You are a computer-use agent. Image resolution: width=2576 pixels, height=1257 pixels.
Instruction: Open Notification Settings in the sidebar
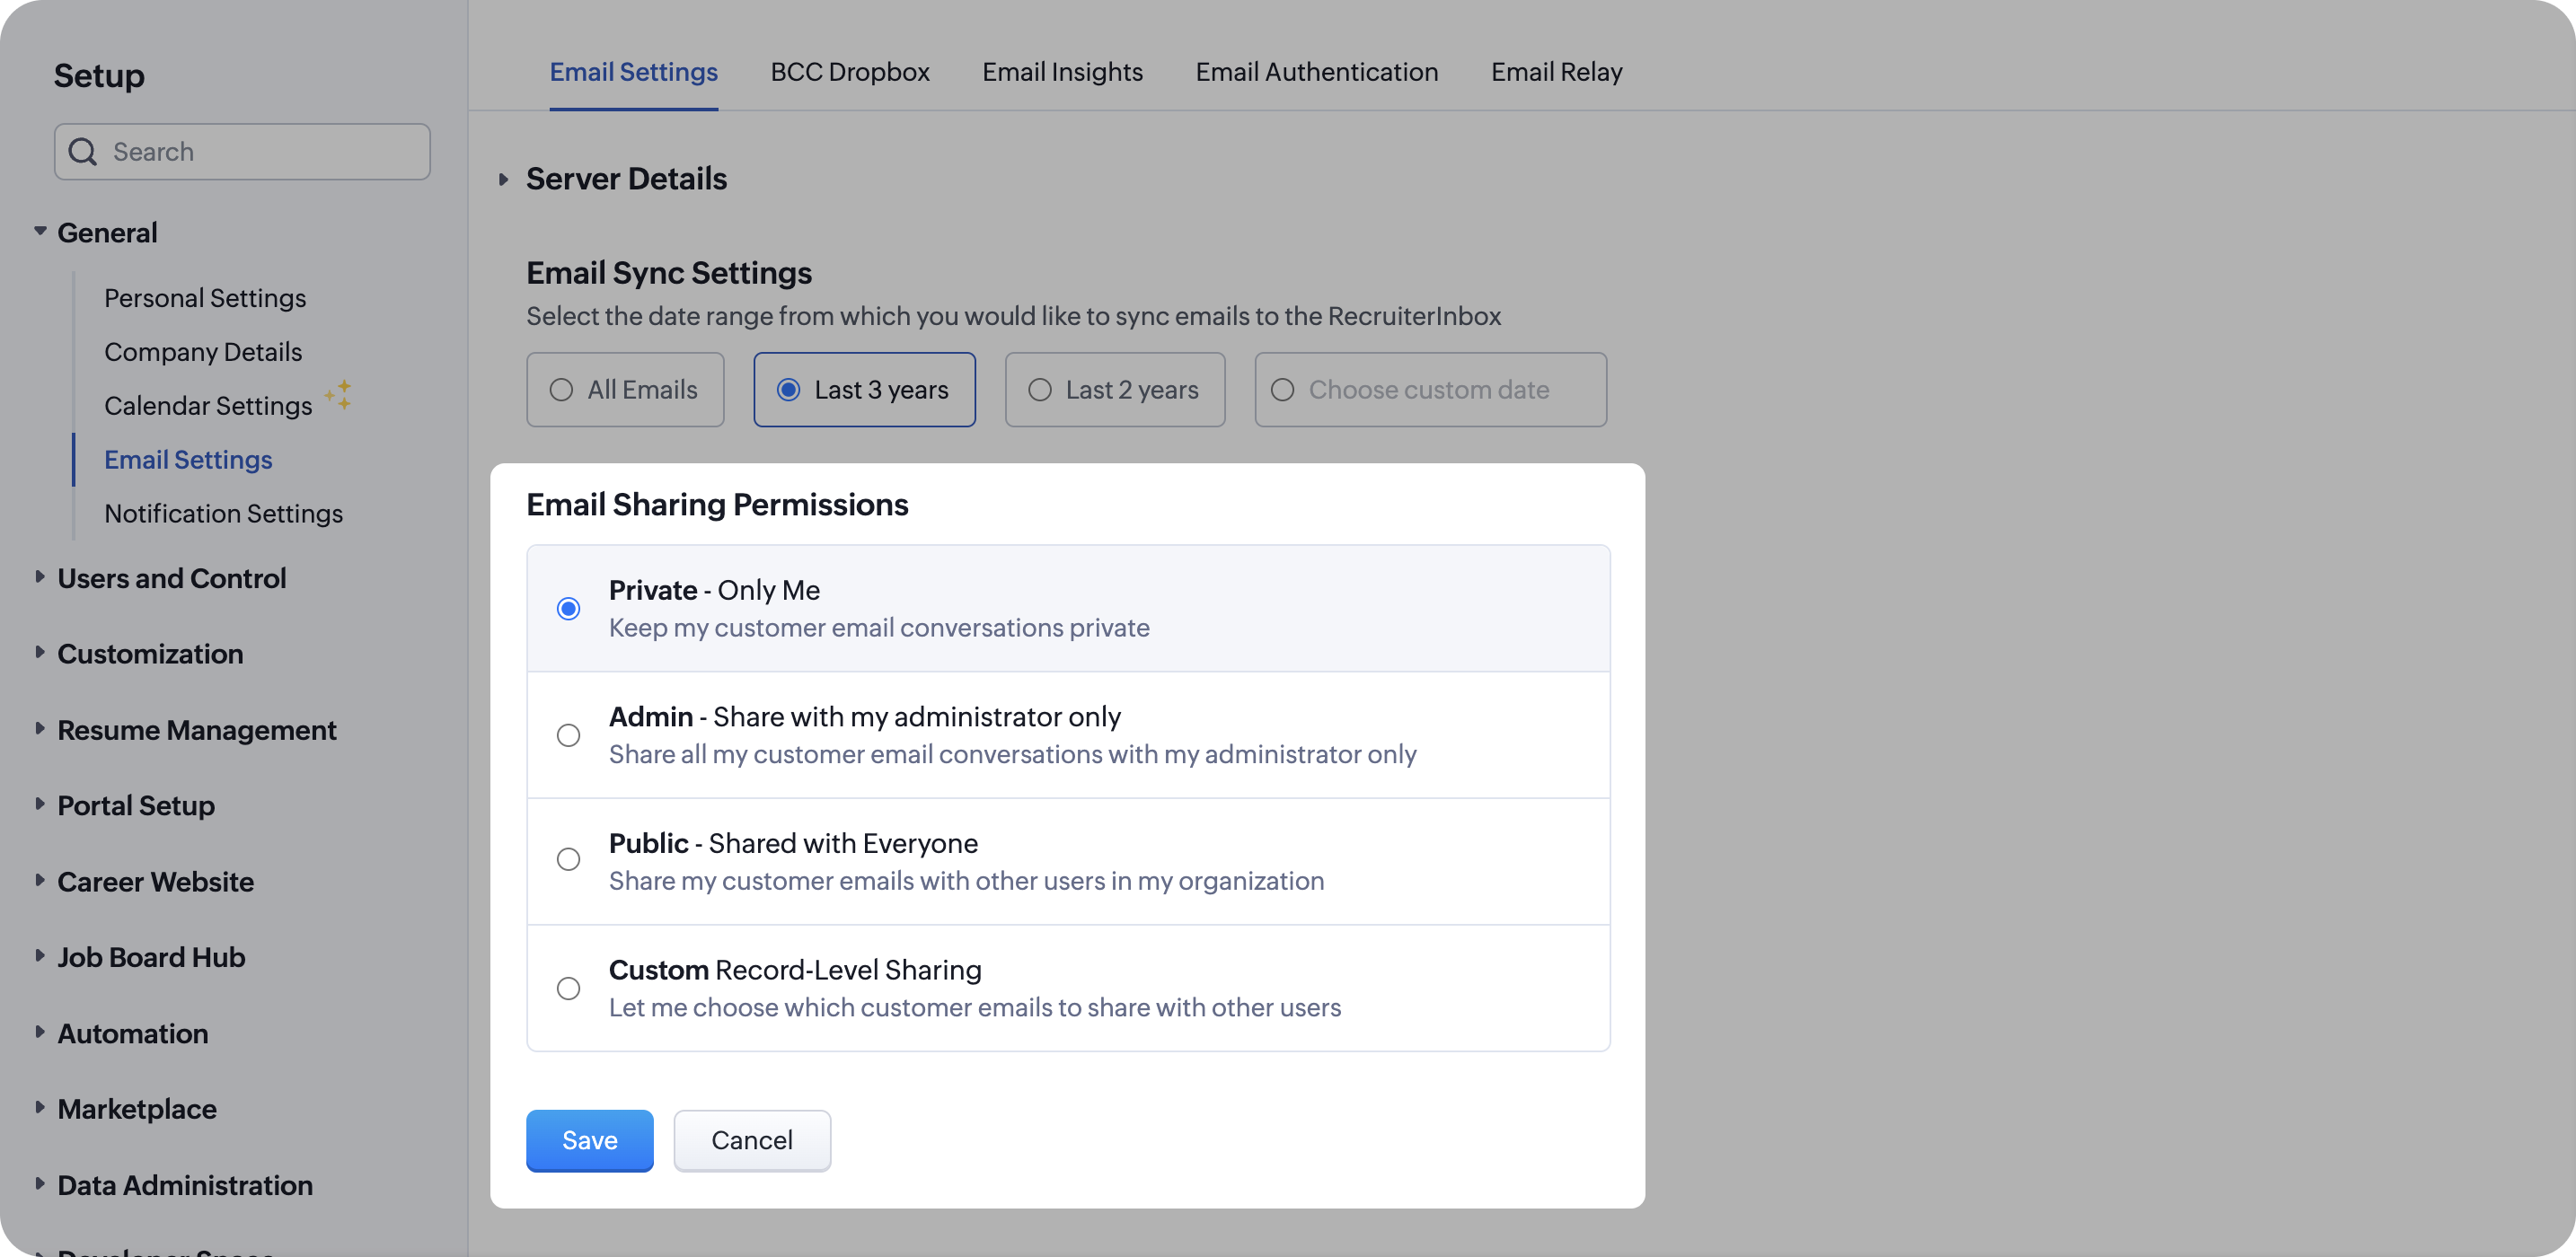point(223,513)
